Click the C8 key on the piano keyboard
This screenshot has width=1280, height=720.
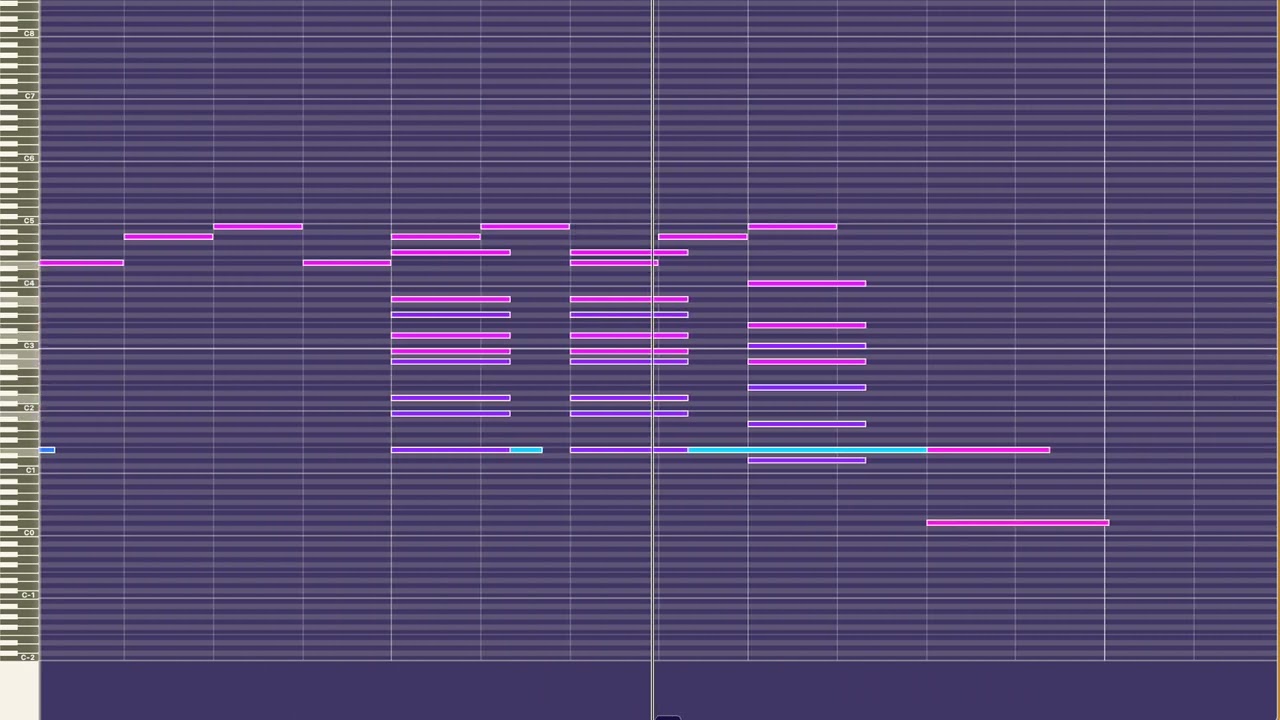point(20,35)
